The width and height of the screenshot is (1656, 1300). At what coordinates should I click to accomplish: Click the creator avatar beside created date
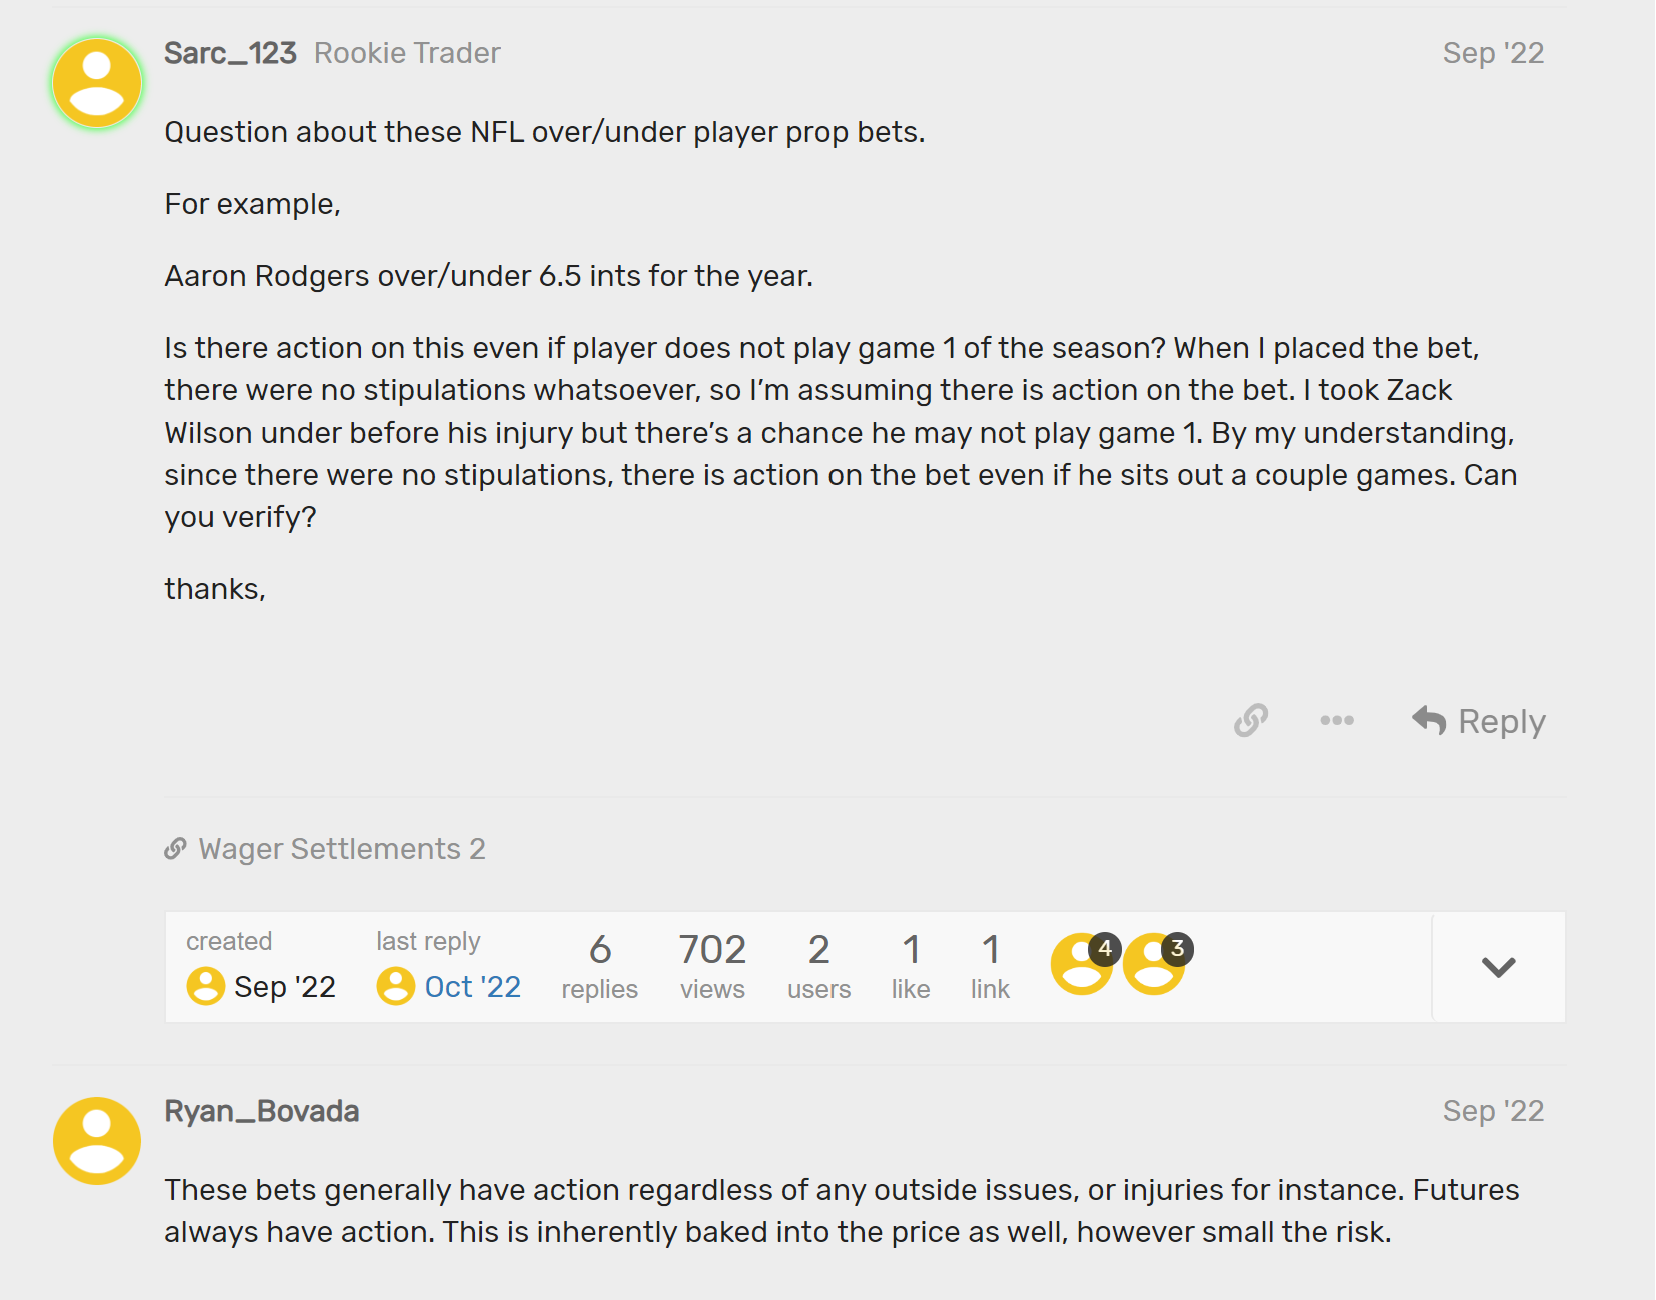click(x=206, y=986)
